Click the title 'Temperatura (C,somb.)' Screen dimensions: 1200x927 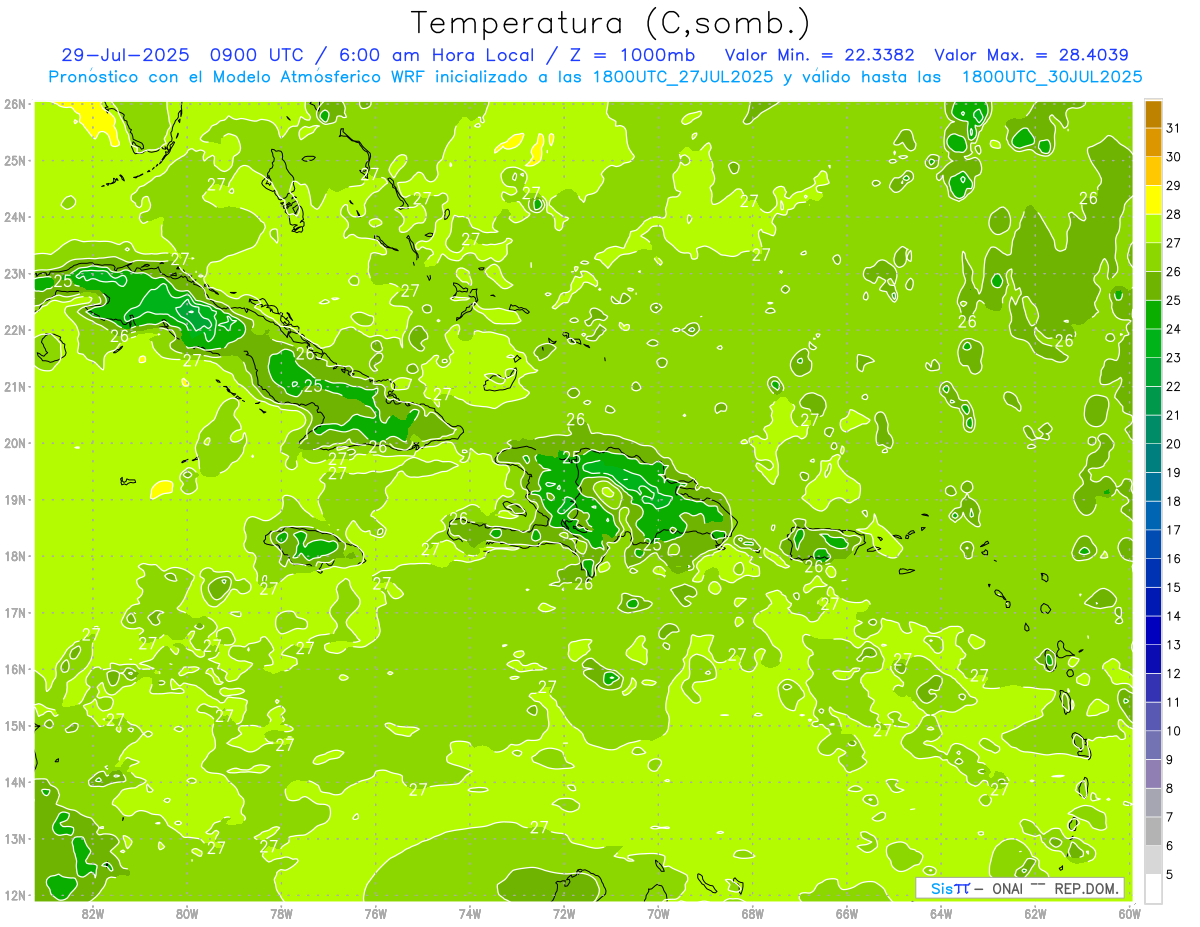click(611, 23)
